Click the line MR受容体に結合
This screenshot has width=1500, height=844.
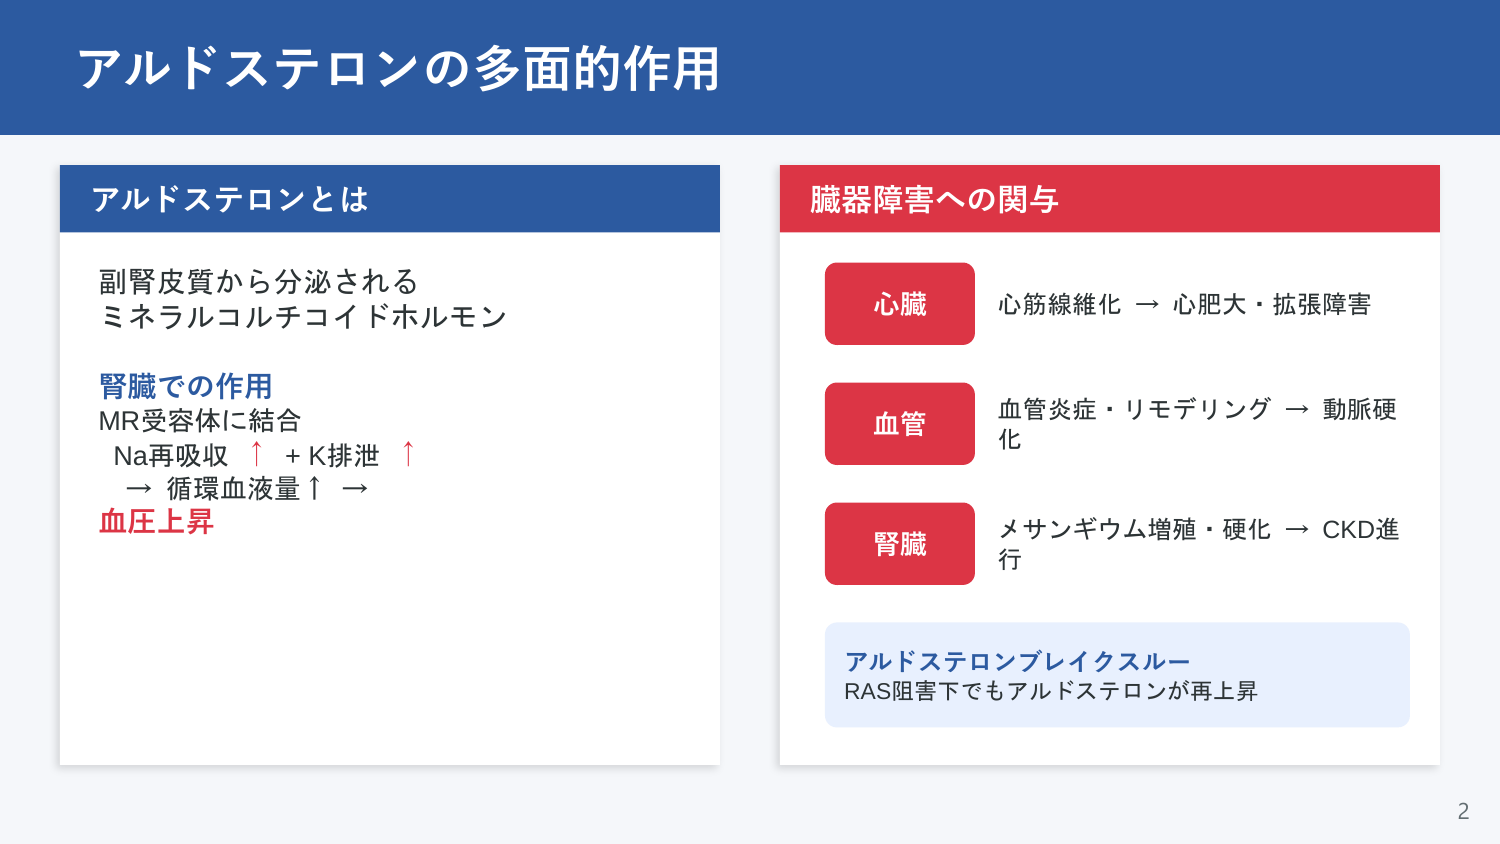200,421
